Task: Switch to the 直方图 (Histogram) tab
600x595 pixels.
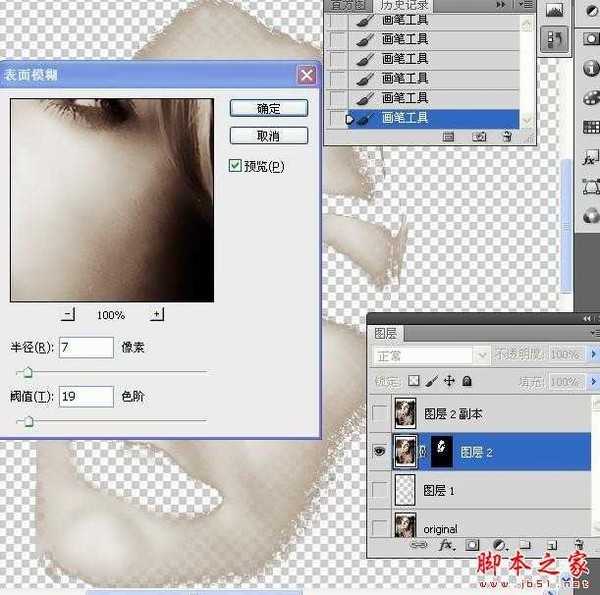Action: pos(339,5)
